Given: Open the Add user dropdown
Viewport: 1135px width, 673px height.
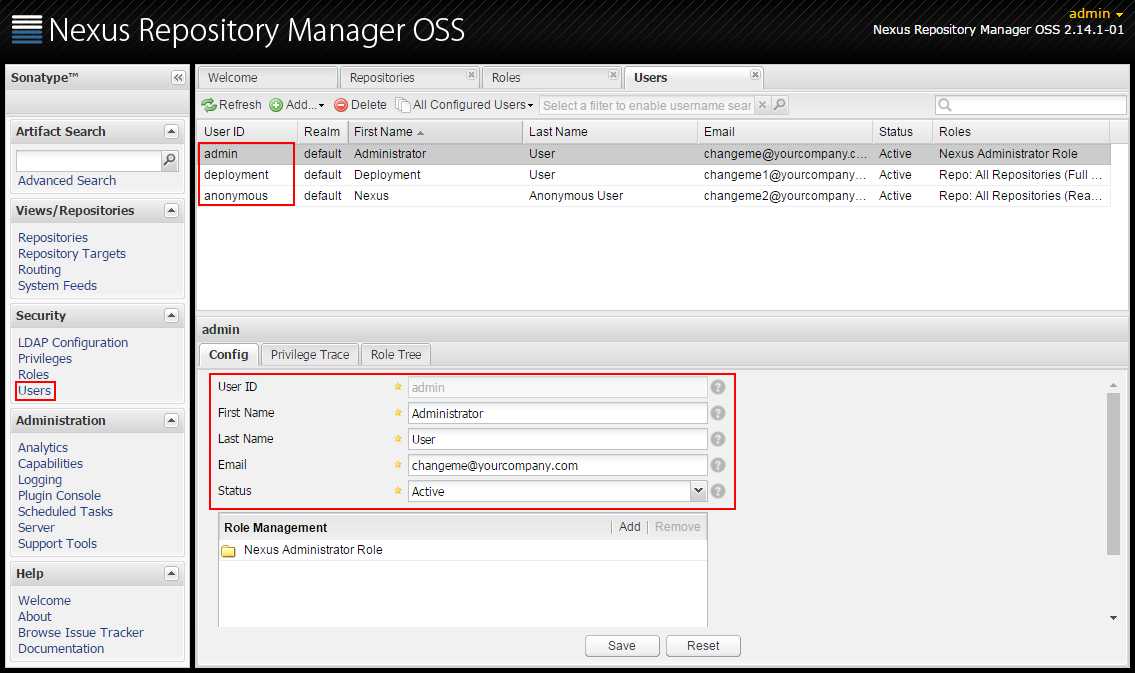Looking at the screenshot, I should [297, 105].
